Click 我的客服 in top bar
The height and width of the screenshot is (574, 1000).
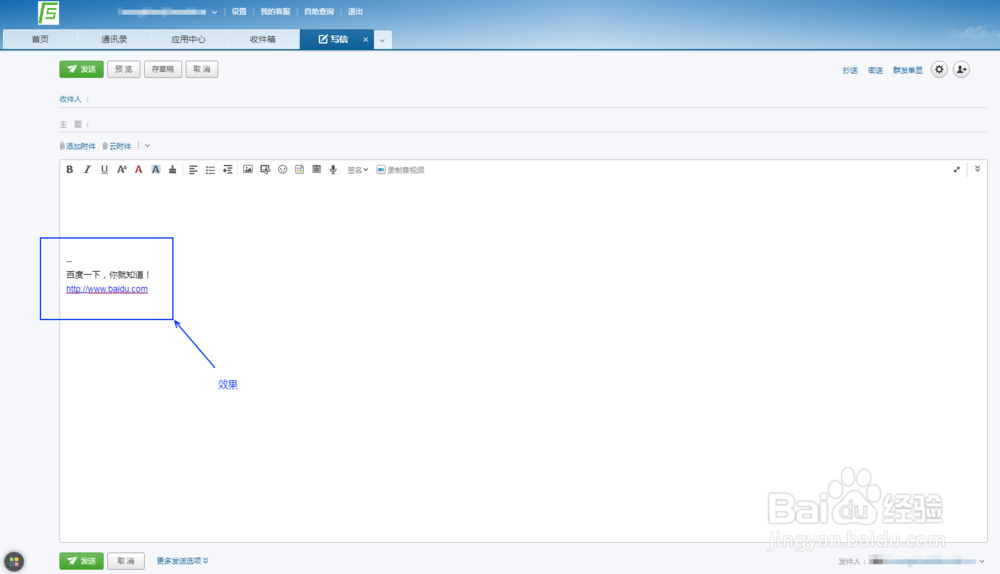pos(275,11)
